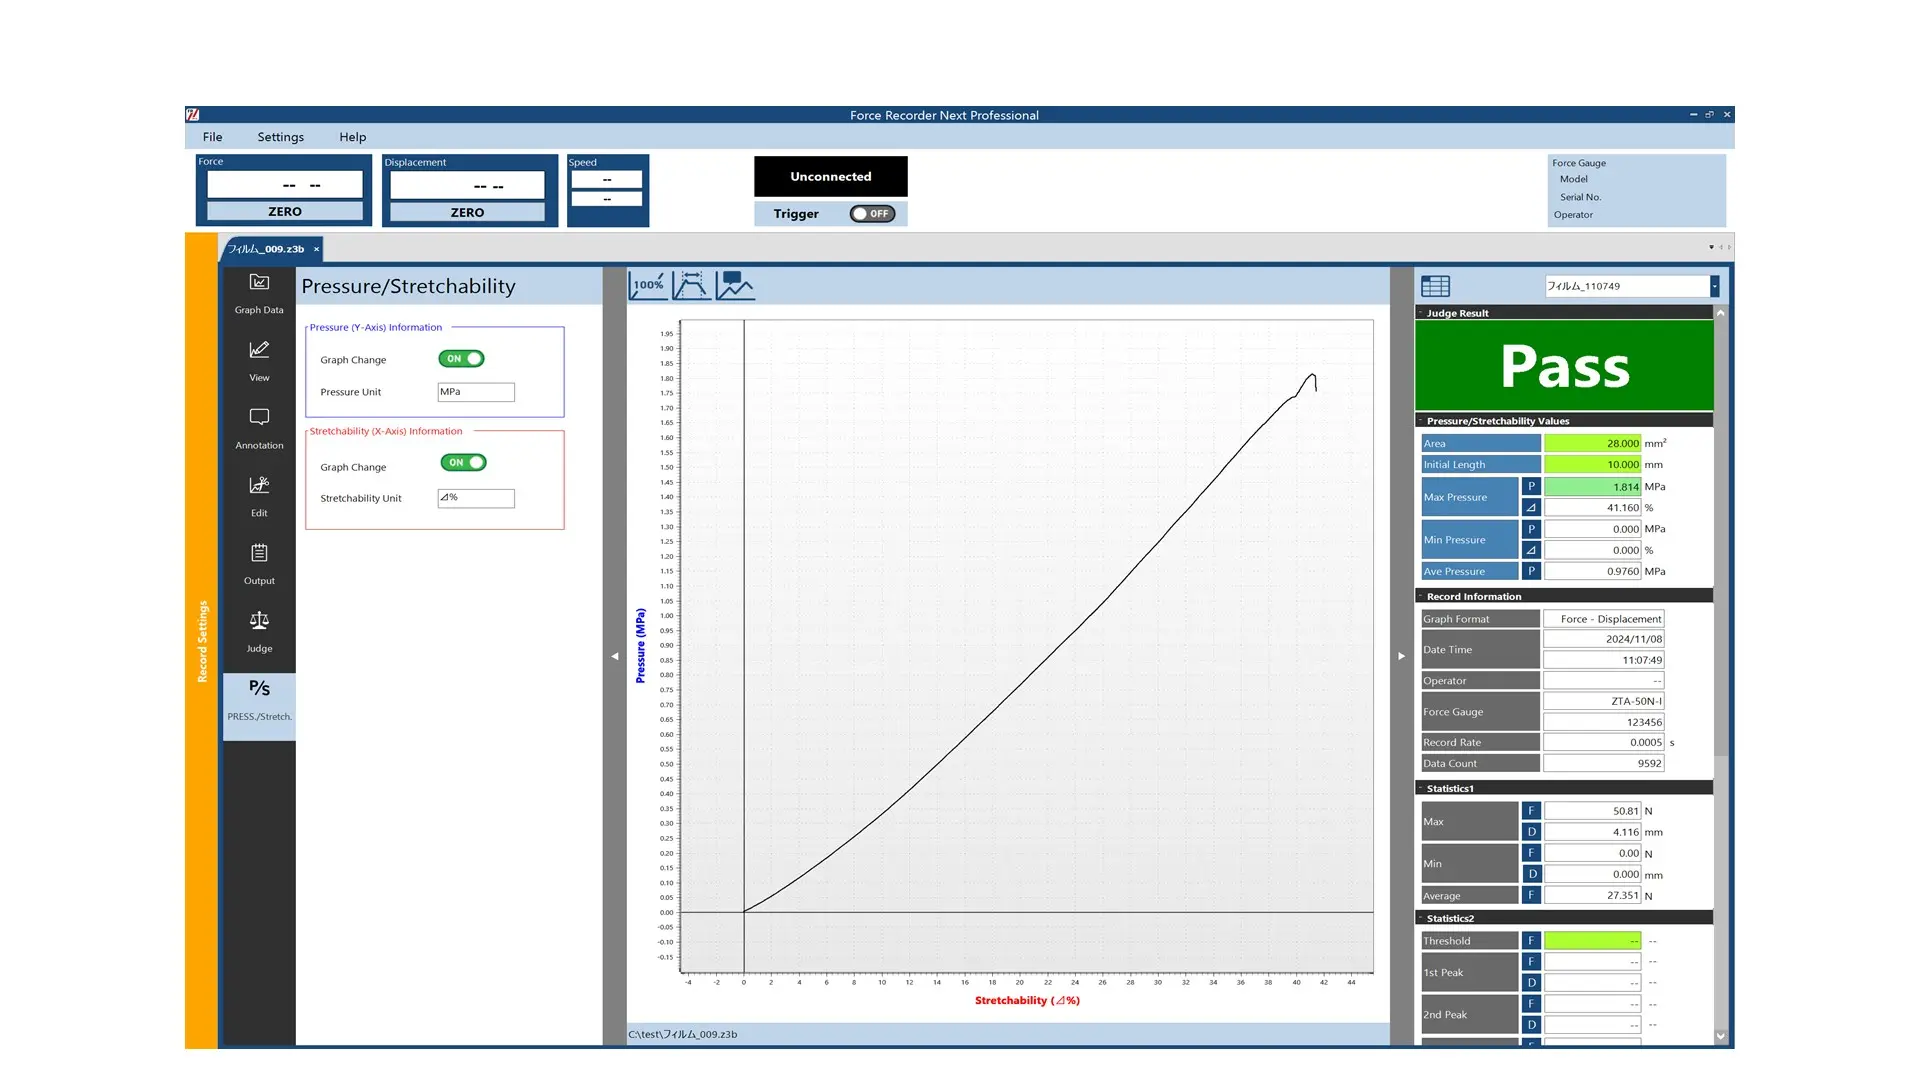Click the PRESS./Stretch P/S icon
This screenshot has height=1080, width=1920.
click(x=258, y=698)
